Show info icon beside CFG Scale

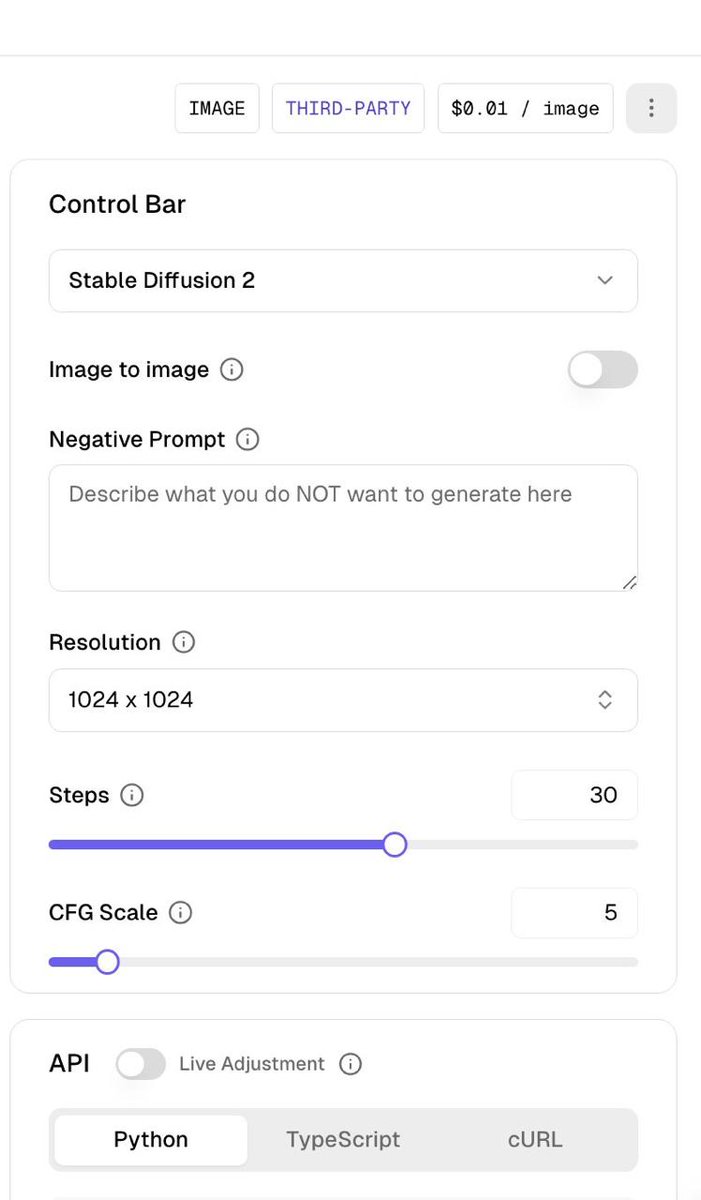[180, 912]
